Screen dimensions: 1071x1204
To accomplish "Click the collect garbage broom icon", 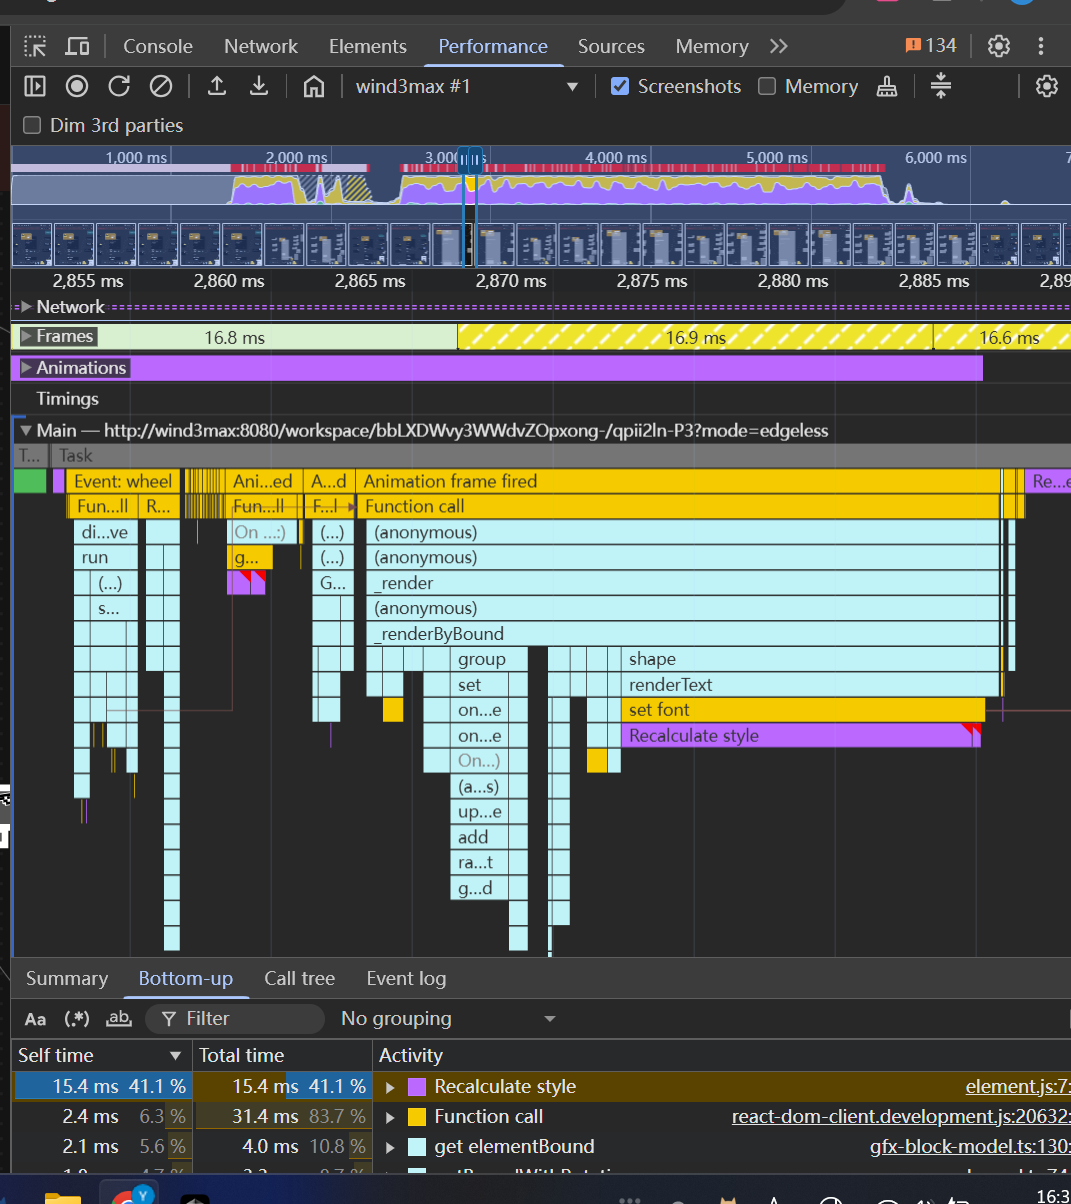I will [x=887, y=87].
